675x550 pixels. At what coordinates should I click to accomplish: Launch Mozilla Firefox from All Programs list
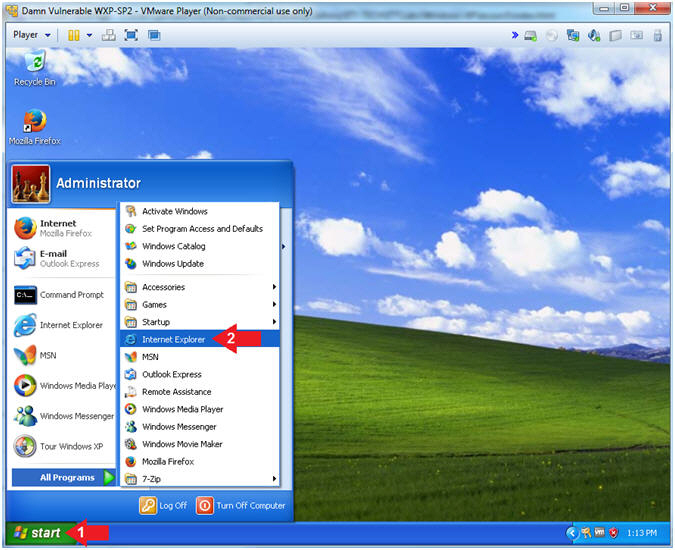(200, 461)
